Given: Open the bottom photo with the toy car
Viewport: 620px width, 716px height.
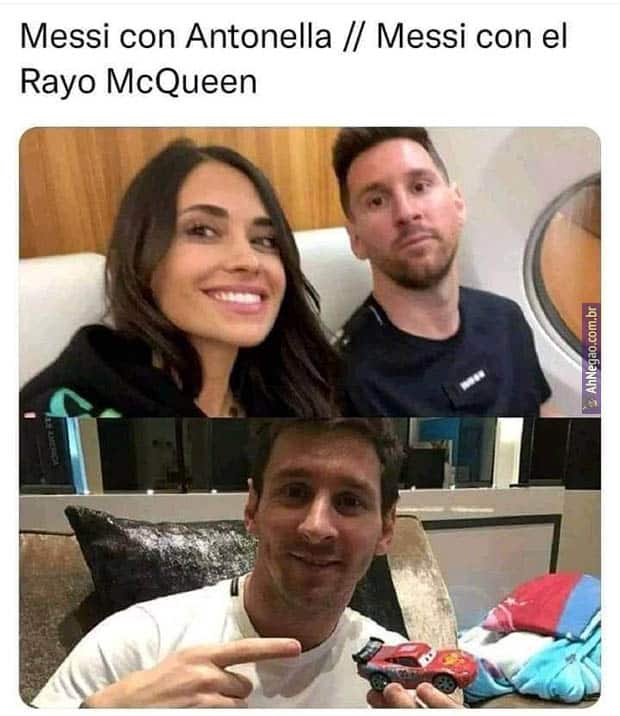Looking at the screenshot, I should click(x=310, y=563).
